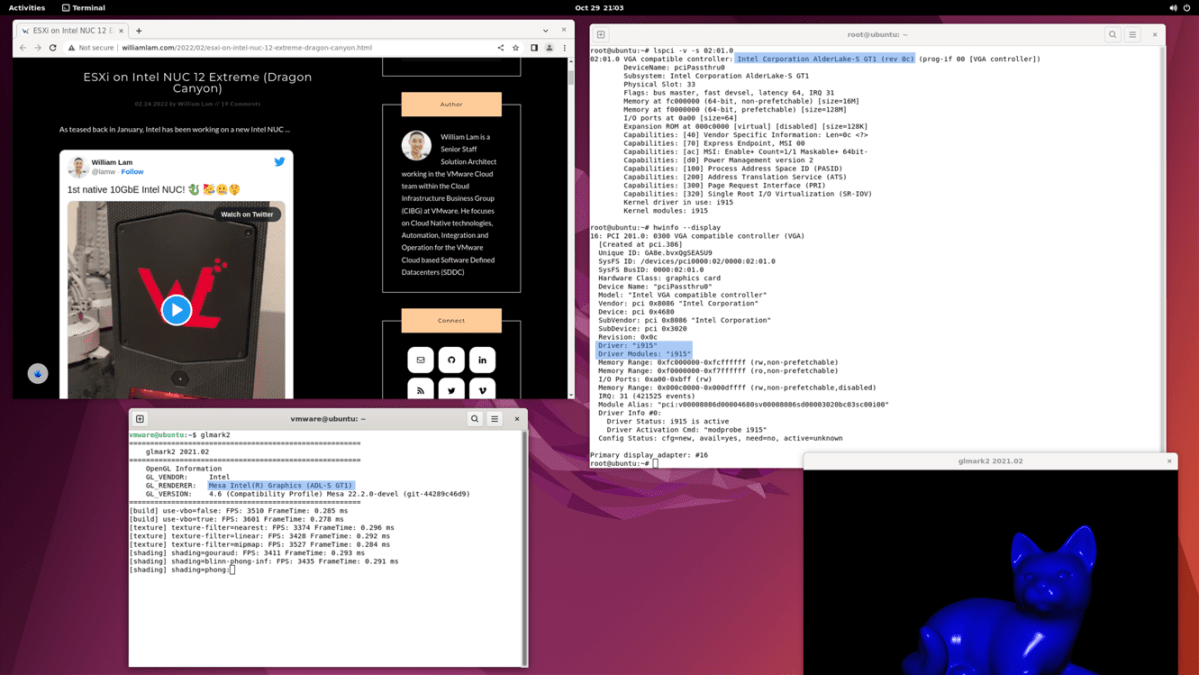Click highlighted 'Intel Corporation AlderLake-S GT1' text

(x=825, y=59)
